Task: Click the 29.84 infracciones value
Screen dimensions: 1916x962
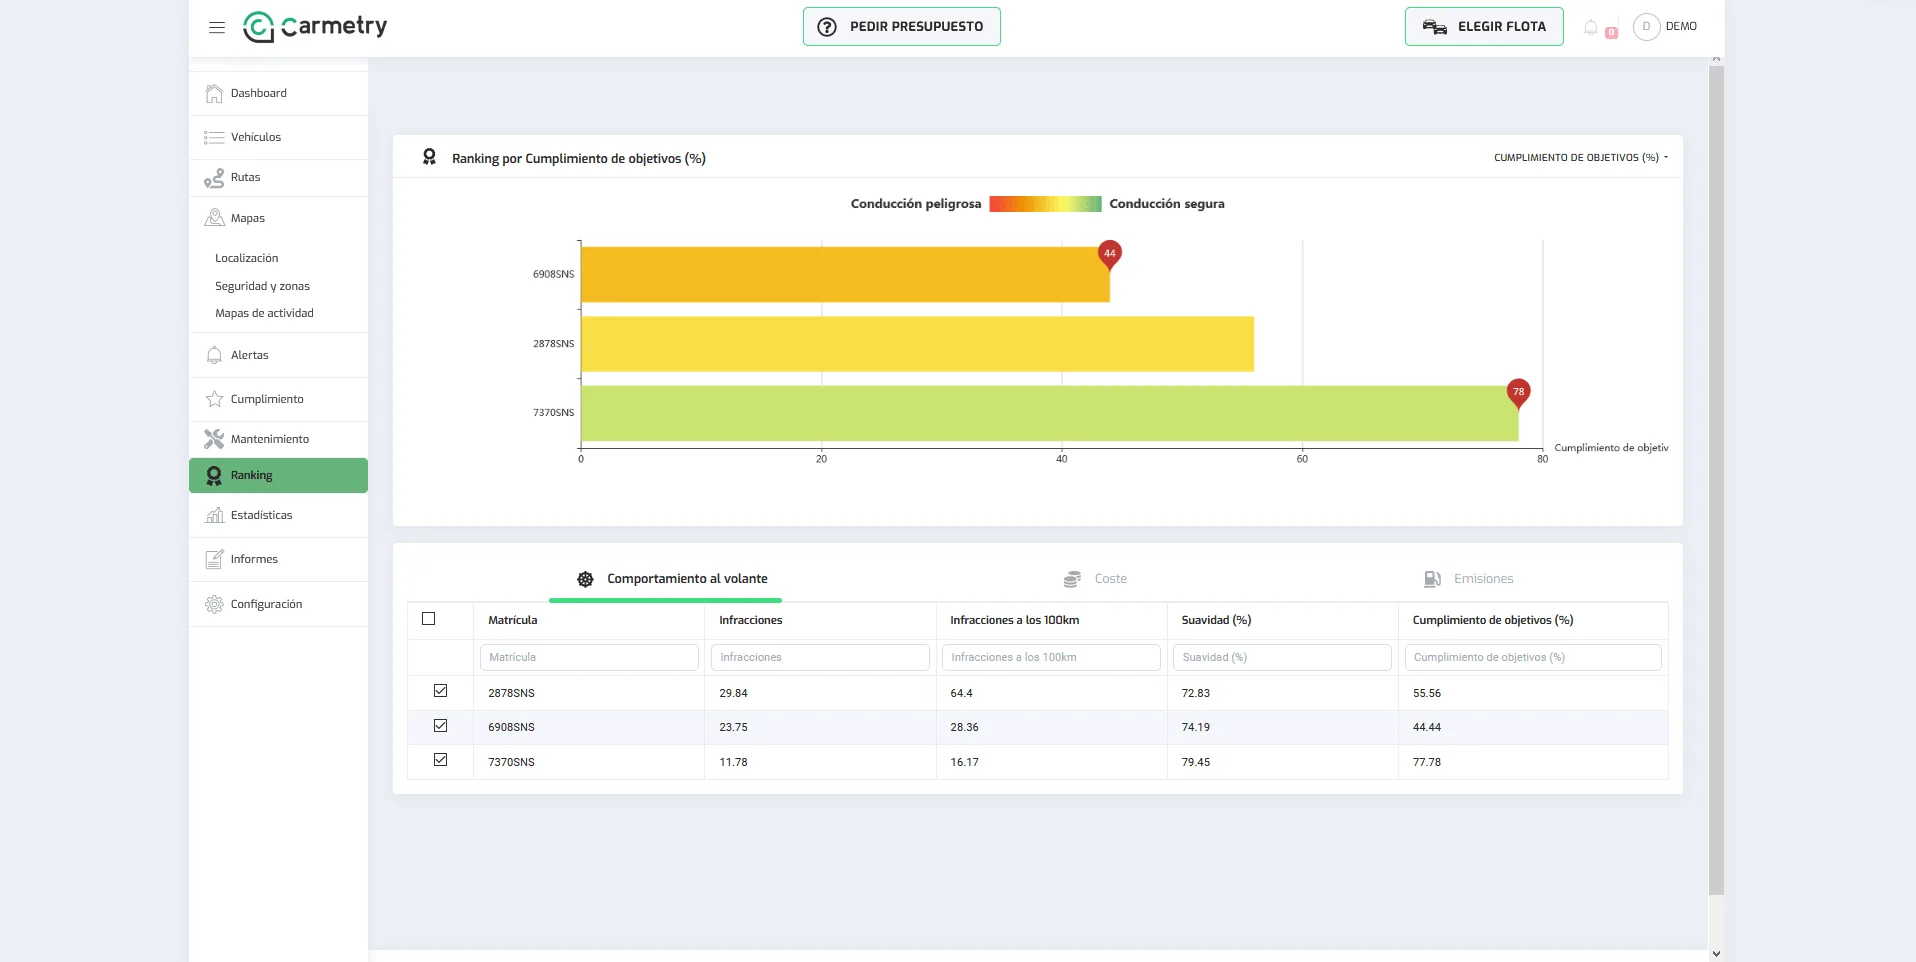Action: [733, 693]
